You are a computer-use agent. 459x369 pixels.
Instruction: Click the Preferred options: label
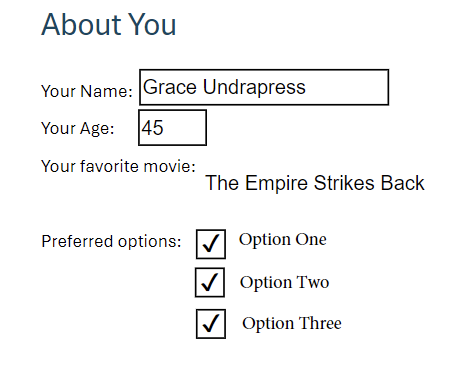pos(111,241)
